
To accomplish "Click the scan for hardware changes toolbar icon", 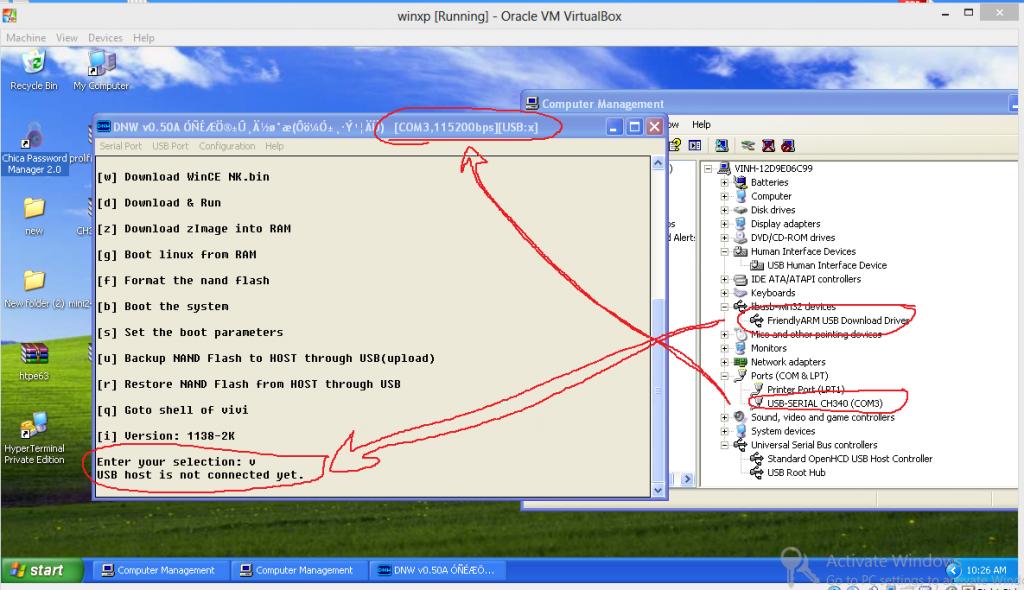I will pos(722,145).
